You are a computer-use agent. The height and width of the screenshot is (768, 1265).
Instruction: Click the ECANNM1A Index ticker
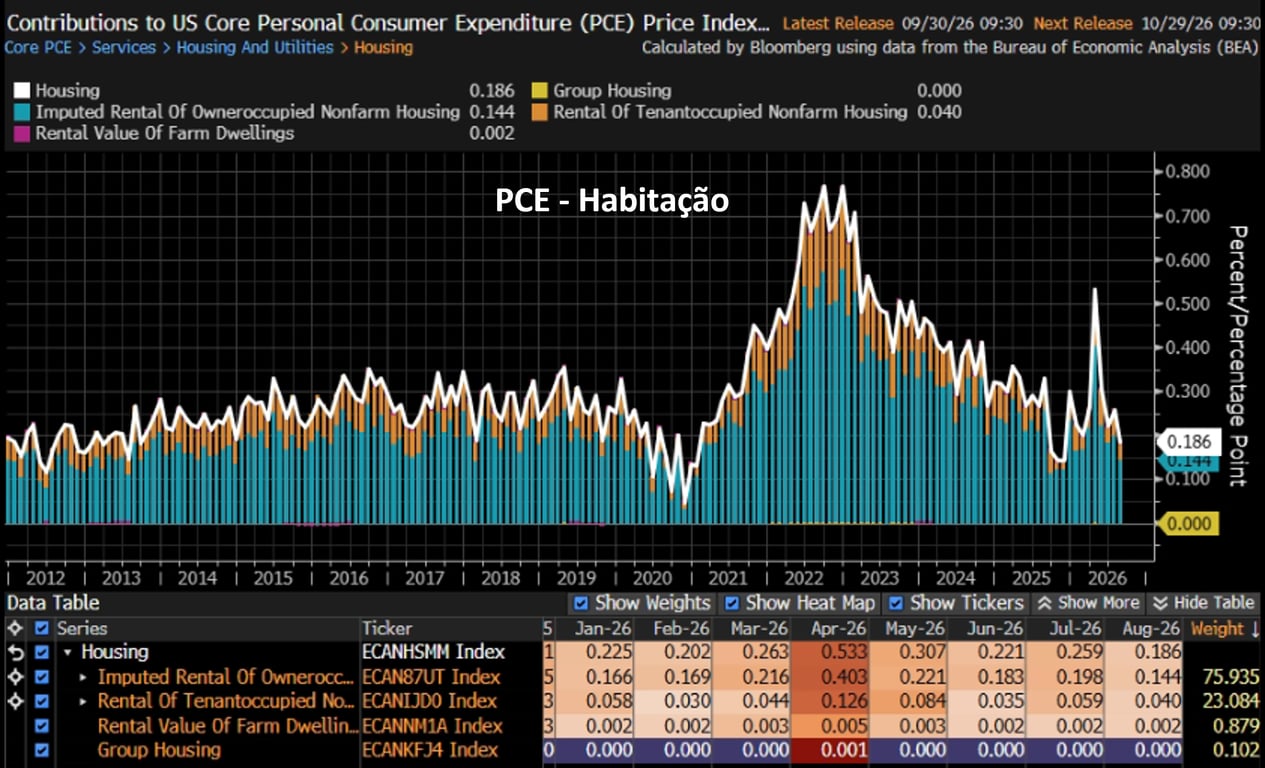(432, 725)
